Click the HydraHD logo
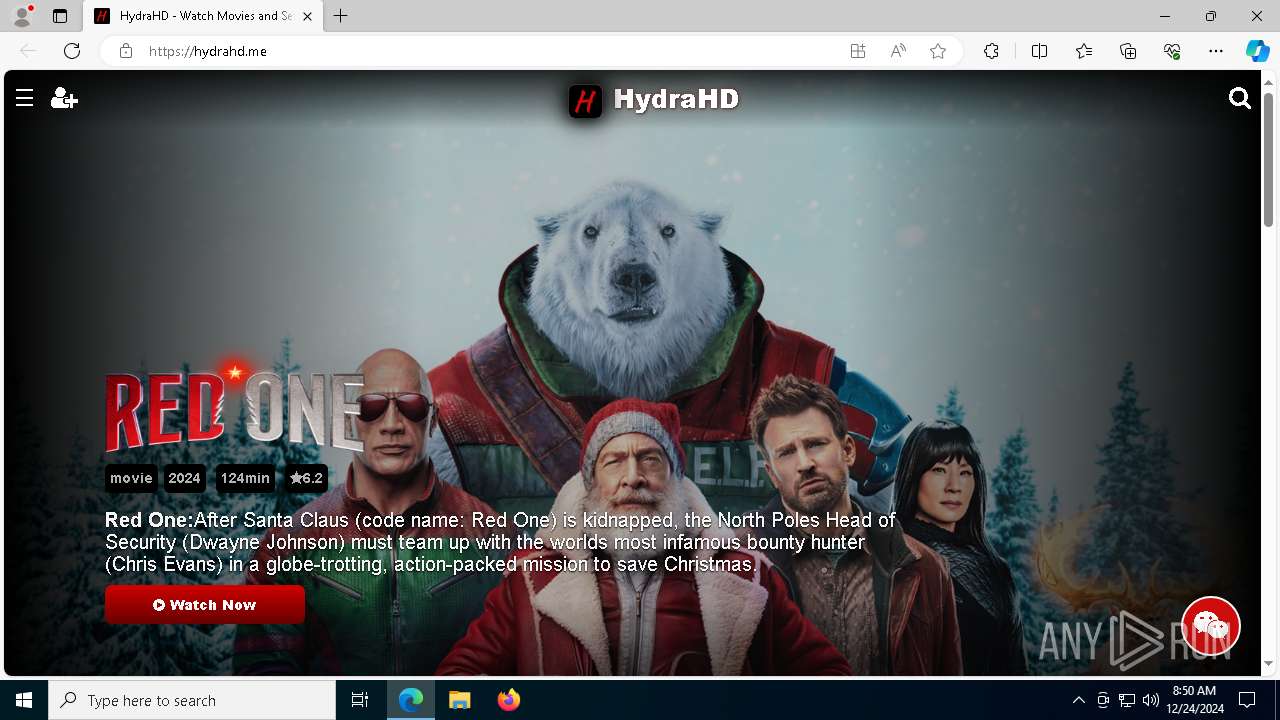Image resolution: width=1280 pixels, height=720 pixels. click(x=654, y=100)
